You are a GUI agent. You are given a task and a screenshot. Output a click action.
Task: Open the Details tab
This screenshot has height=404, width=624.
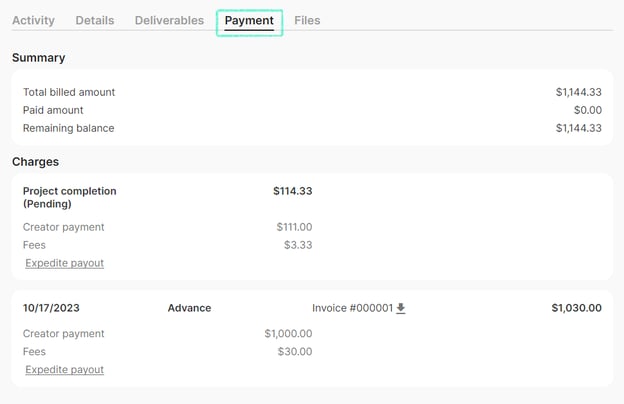pyautogui.click(x=95, y=20)
